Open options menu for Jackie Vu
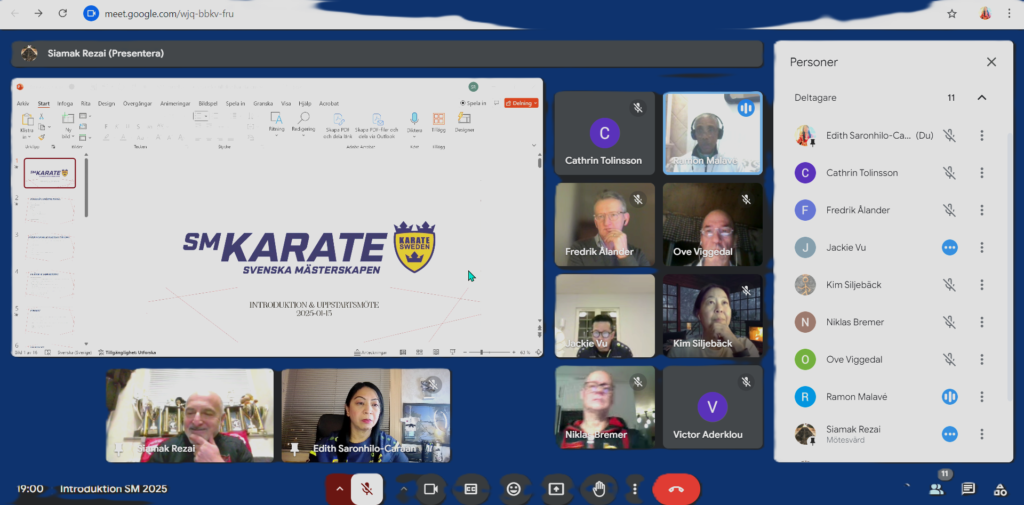Screen dimensions: 1024x505 point(982,248)
